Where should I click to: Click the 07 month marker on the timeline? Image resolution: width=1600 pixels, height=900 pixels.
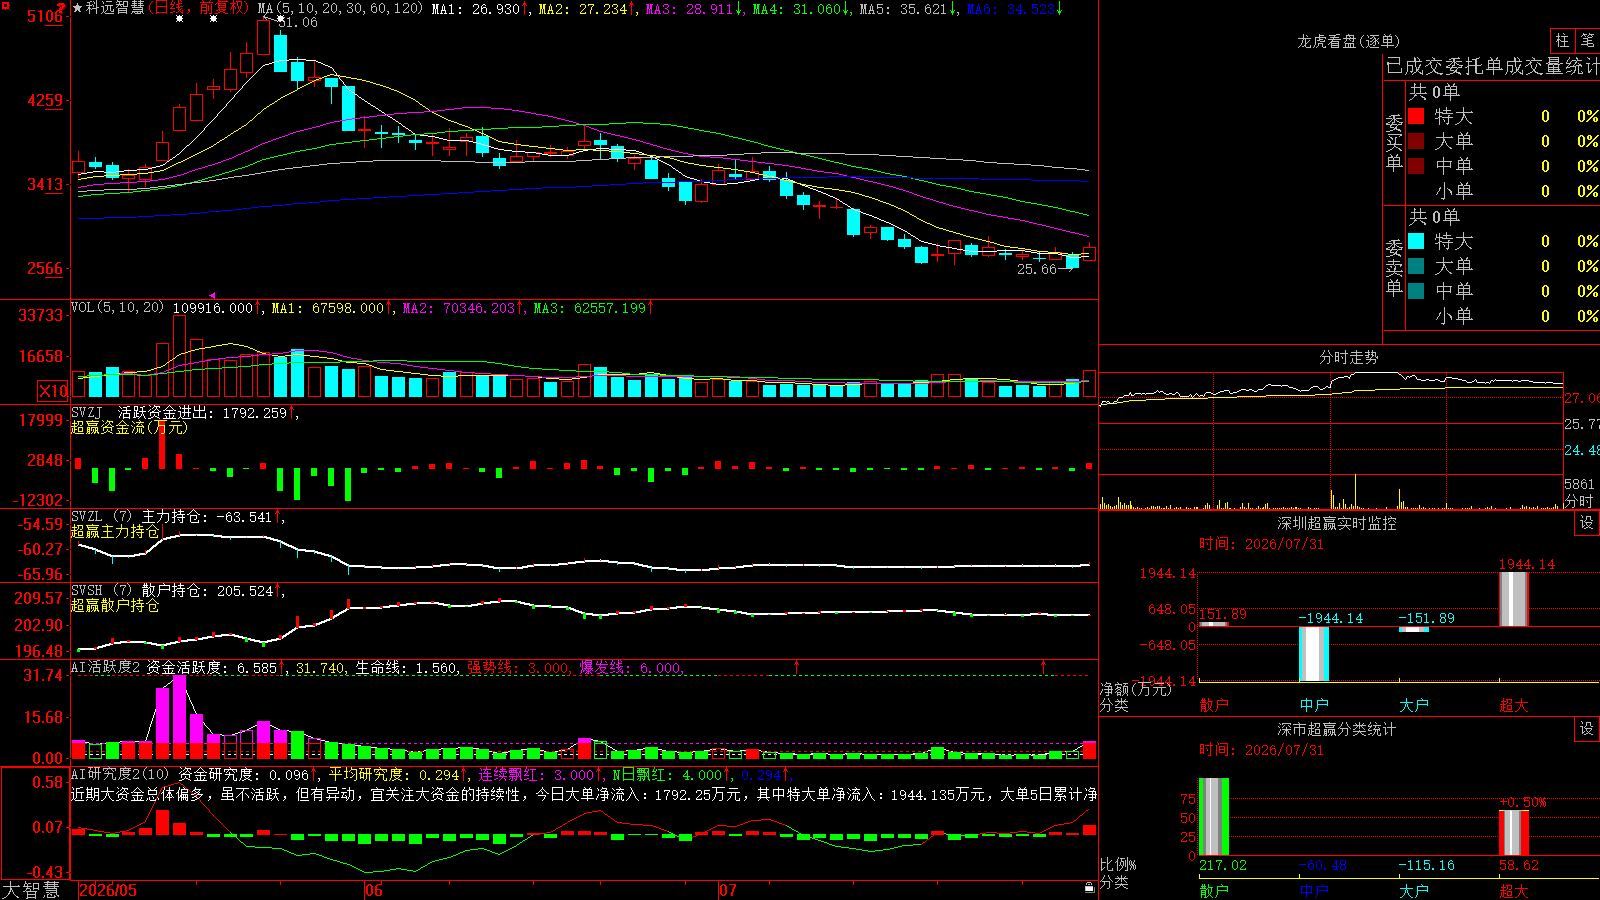coord(727,890)
